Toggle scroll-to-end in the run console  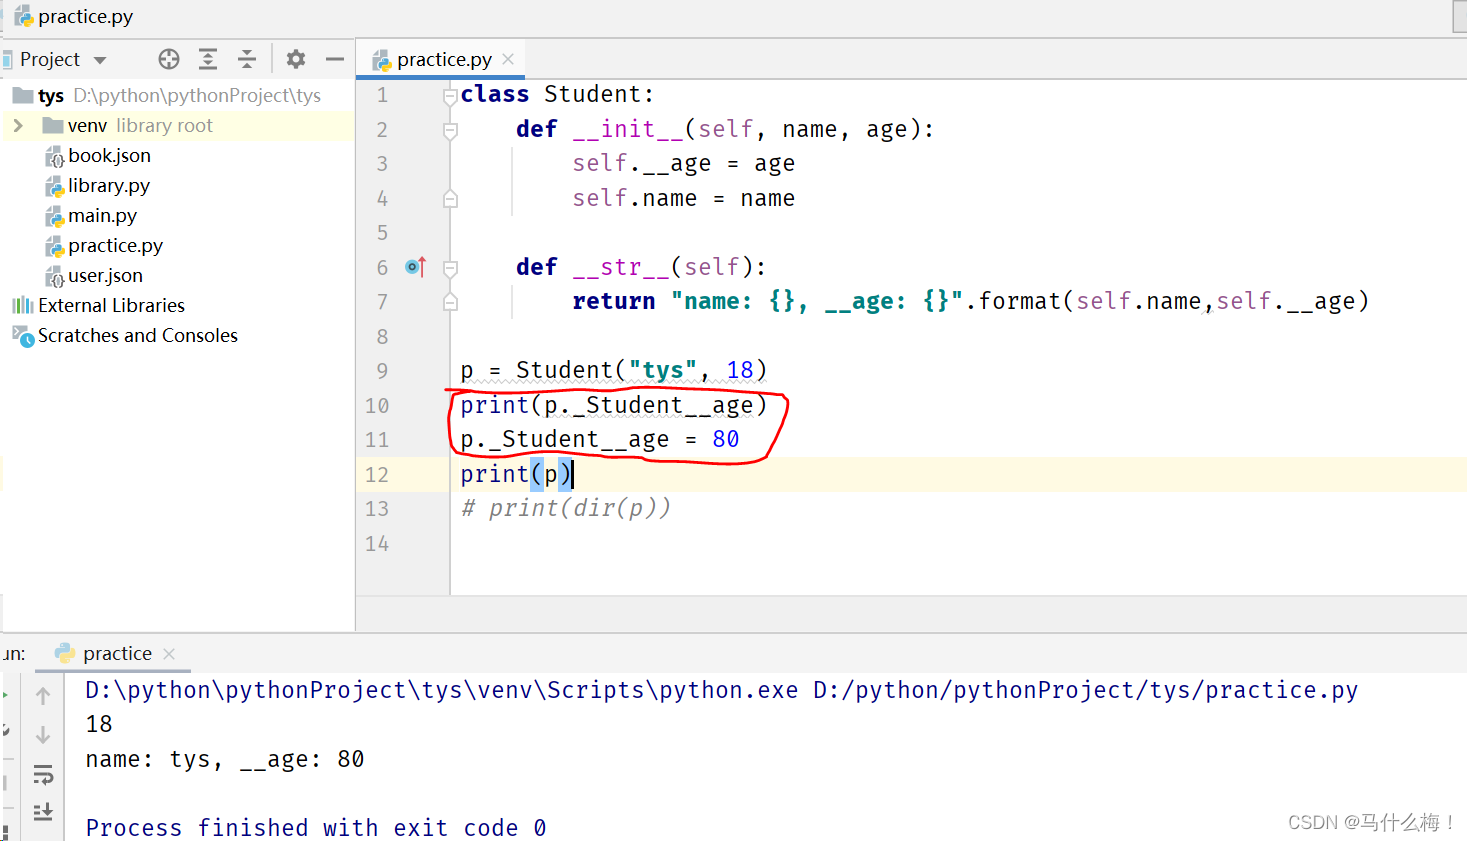tap(42, 812)
